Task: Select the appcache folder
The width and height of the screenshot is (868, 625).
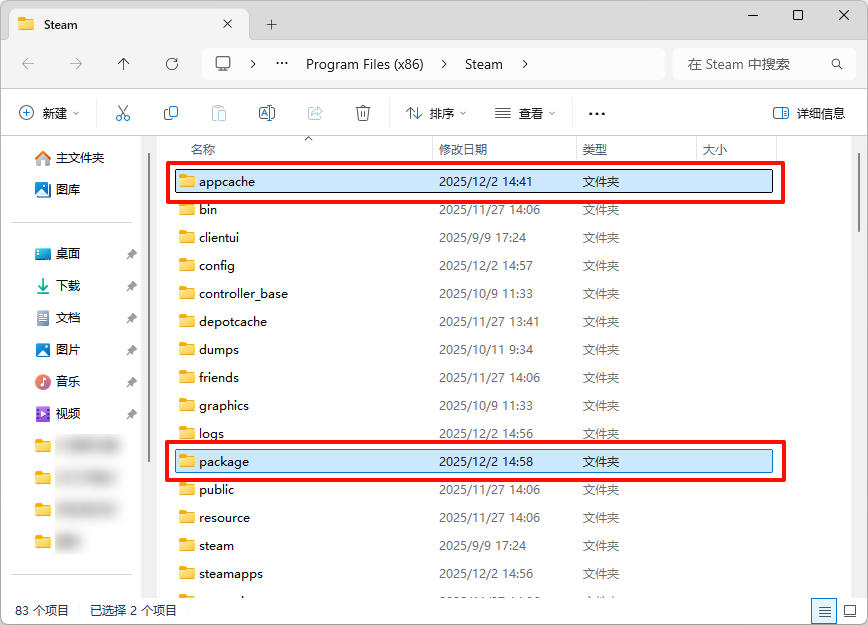Action: pyautogui.click(x=474, y=182)
